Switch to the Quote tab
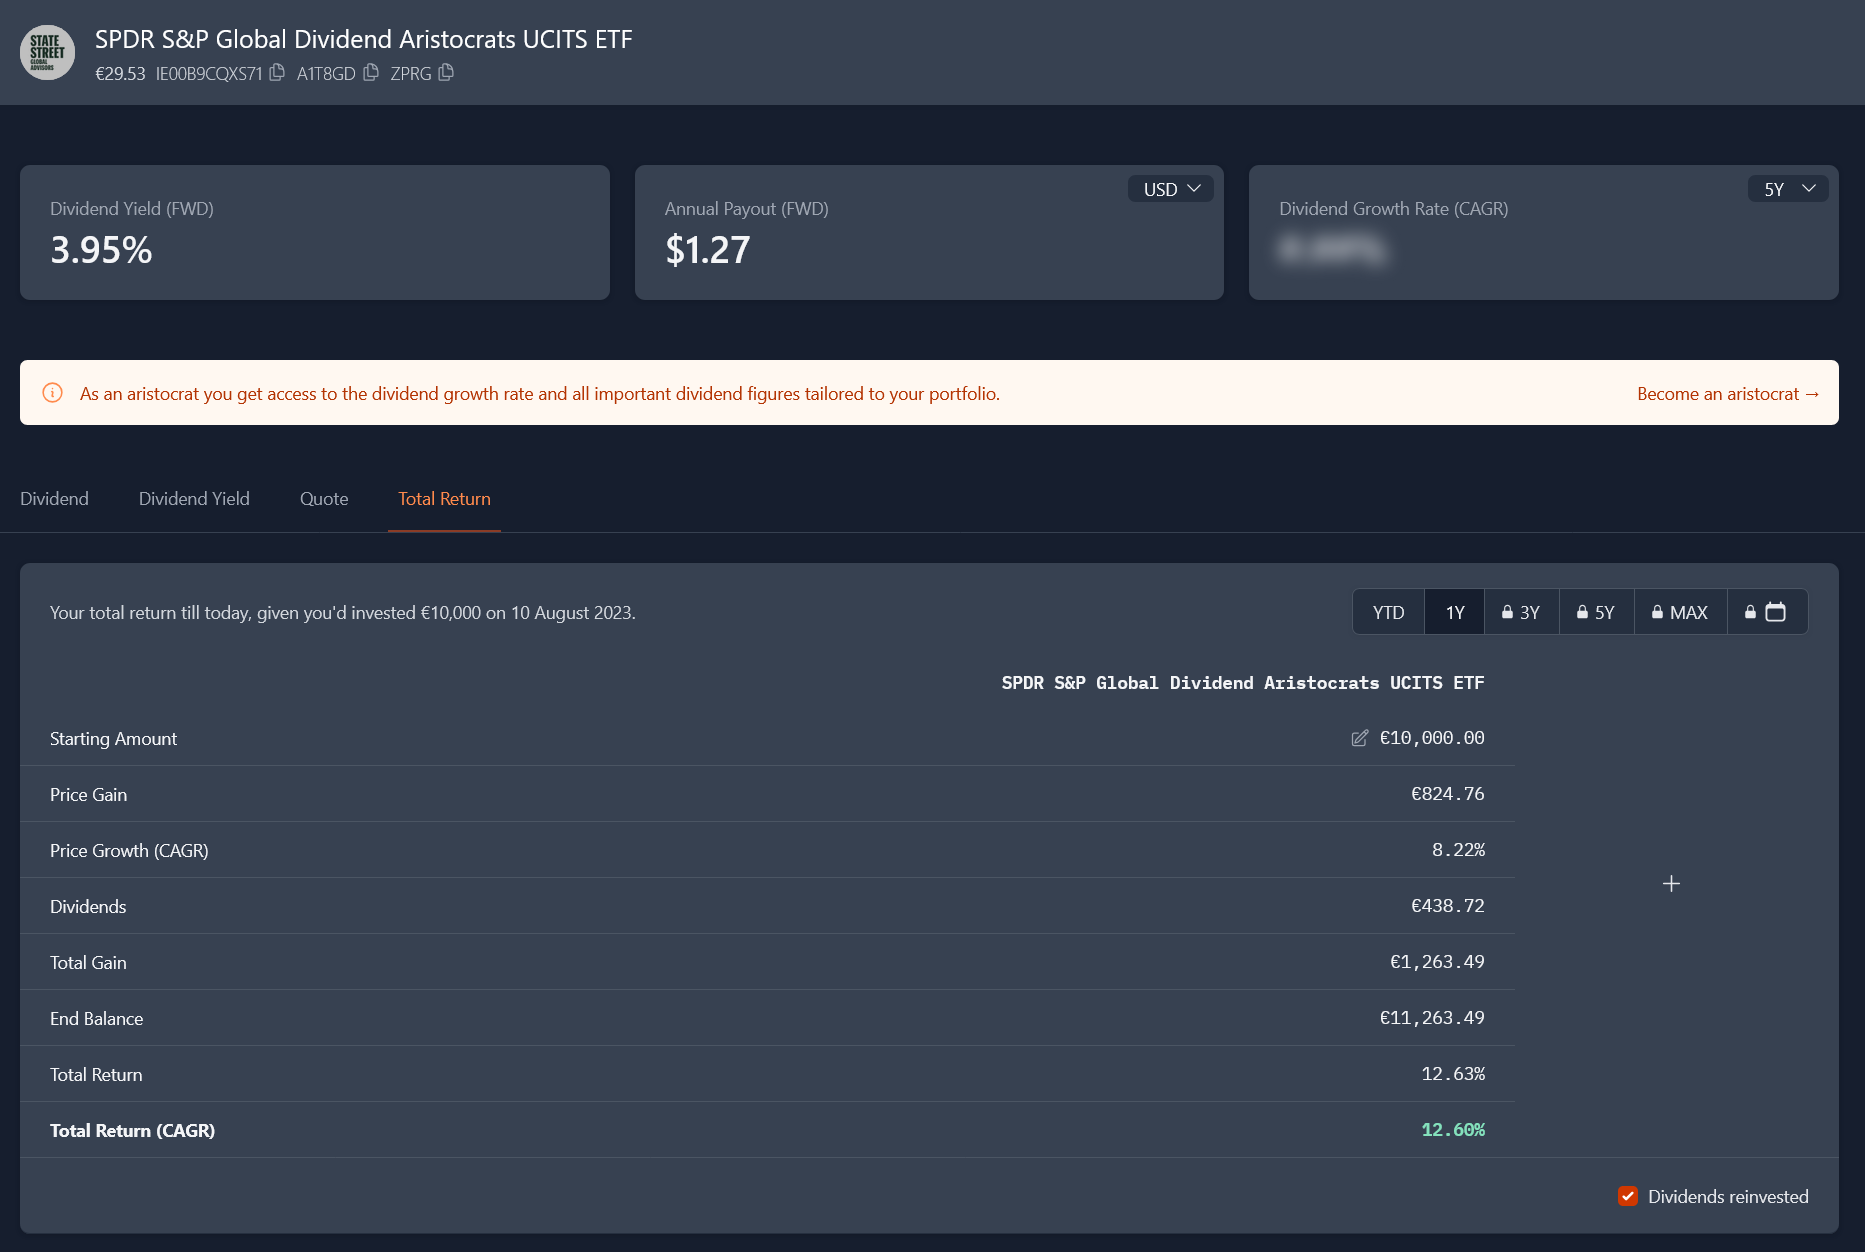 (x=324, y=499)
